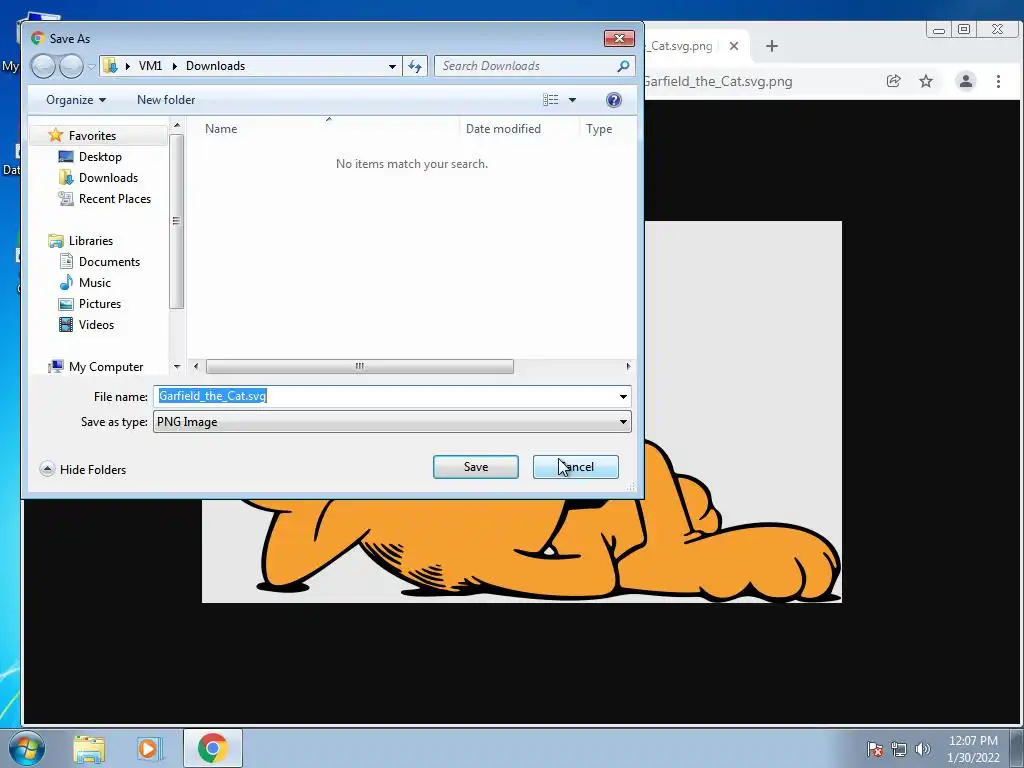Screen dimensions: 1024x768
Task: Click the network tray icon
Action: coord(899,749)
